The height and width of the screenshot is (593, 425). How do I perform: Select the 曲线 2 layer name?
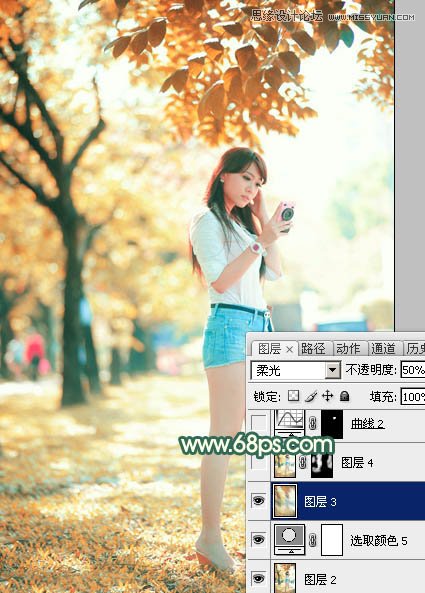(368, 424)
